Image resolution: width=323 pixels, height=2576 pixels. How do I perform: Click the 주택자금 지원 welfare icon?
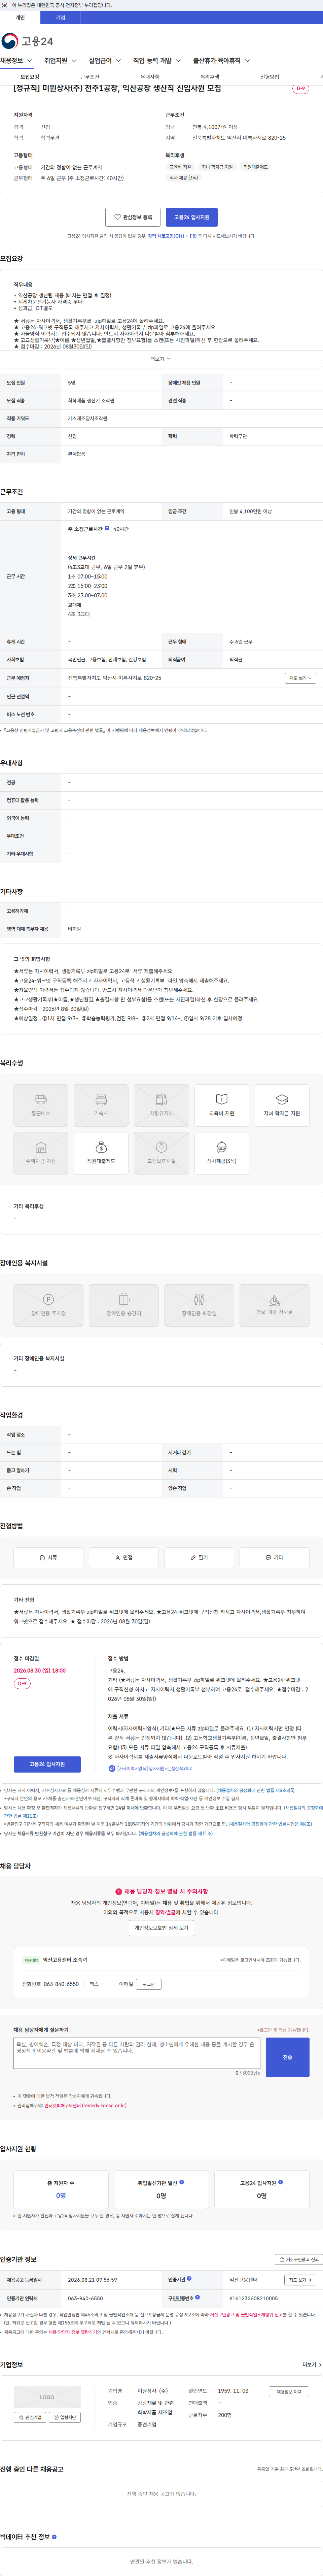click(x=41, y=1153)
